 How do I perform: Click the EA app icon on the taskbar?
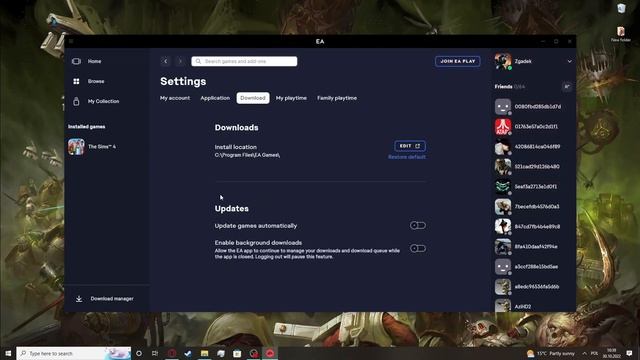tap(270, 353)
